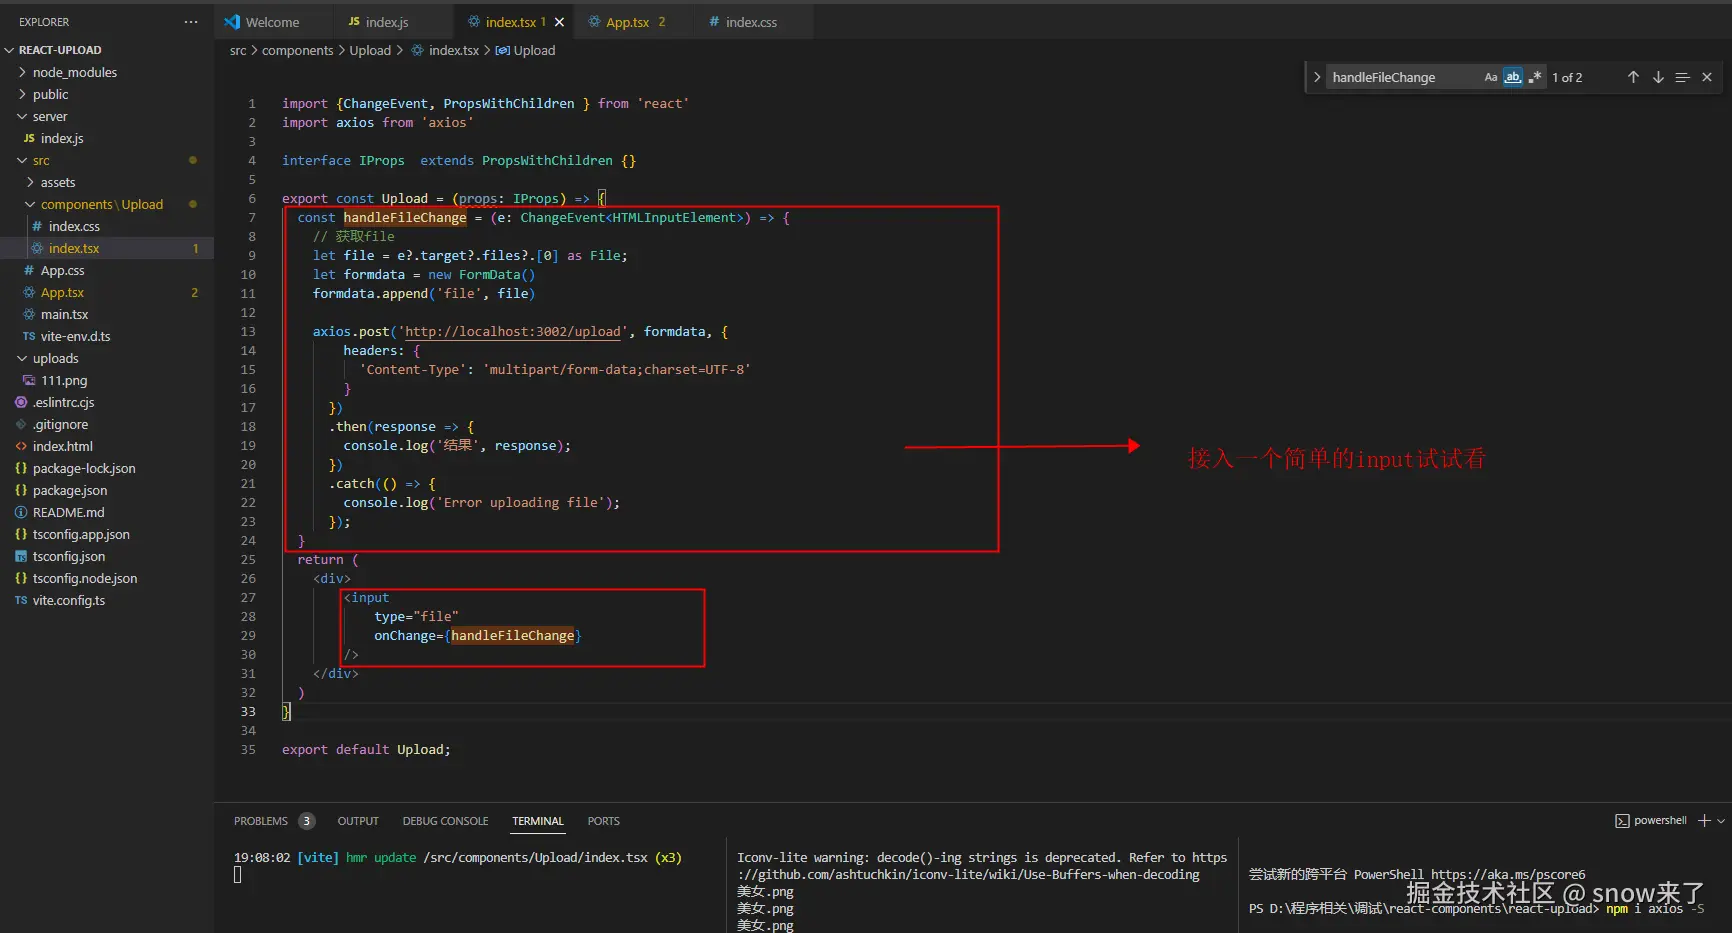
Task: Go to previous find match
Action: (1633, 77)
